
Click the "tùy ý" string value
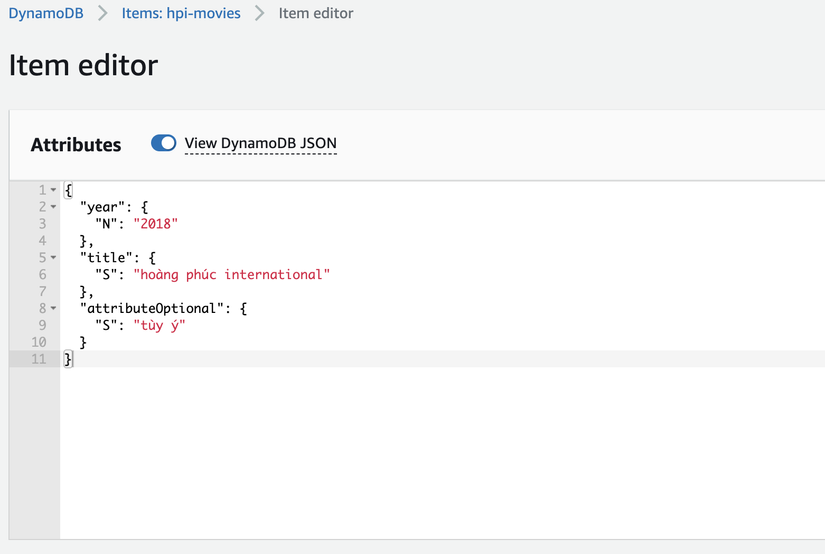159,325
